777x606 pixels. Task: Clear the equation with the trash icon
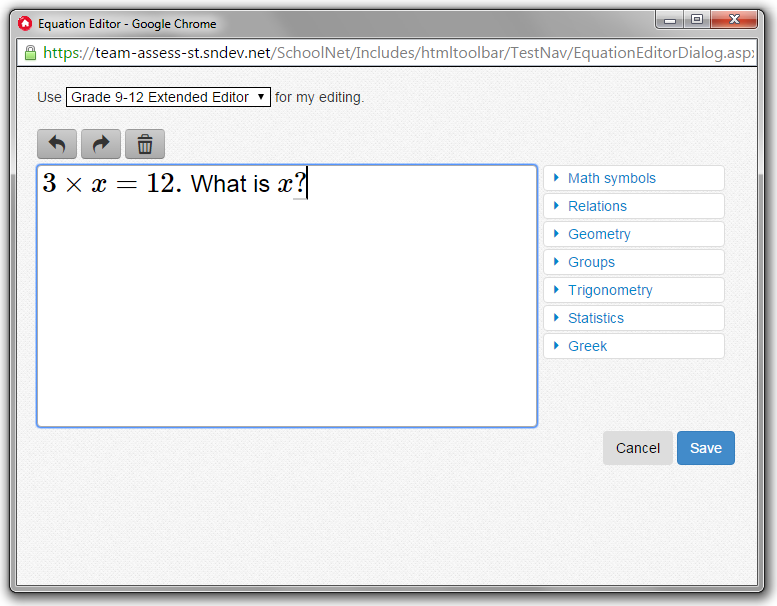(144, 144)
